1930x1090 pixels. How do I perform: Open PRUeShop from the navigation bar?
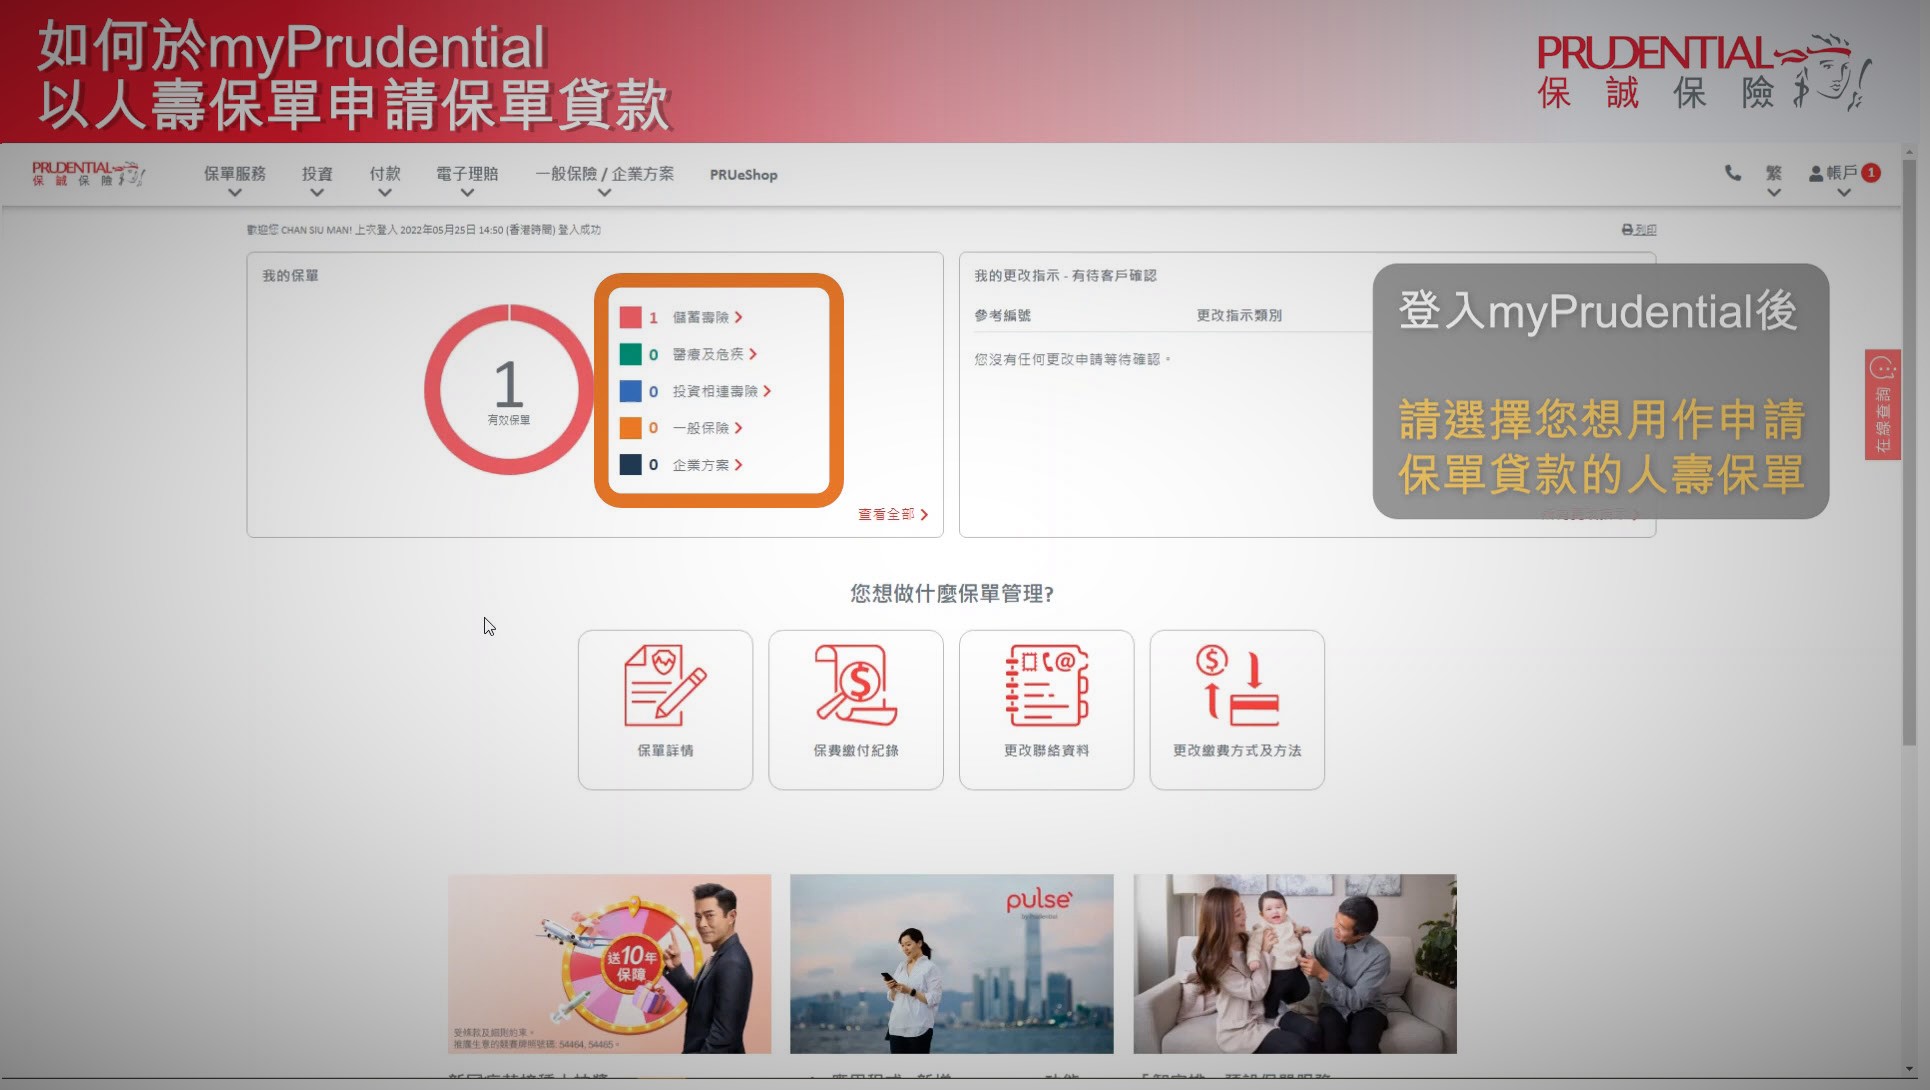tap(743, 175)
